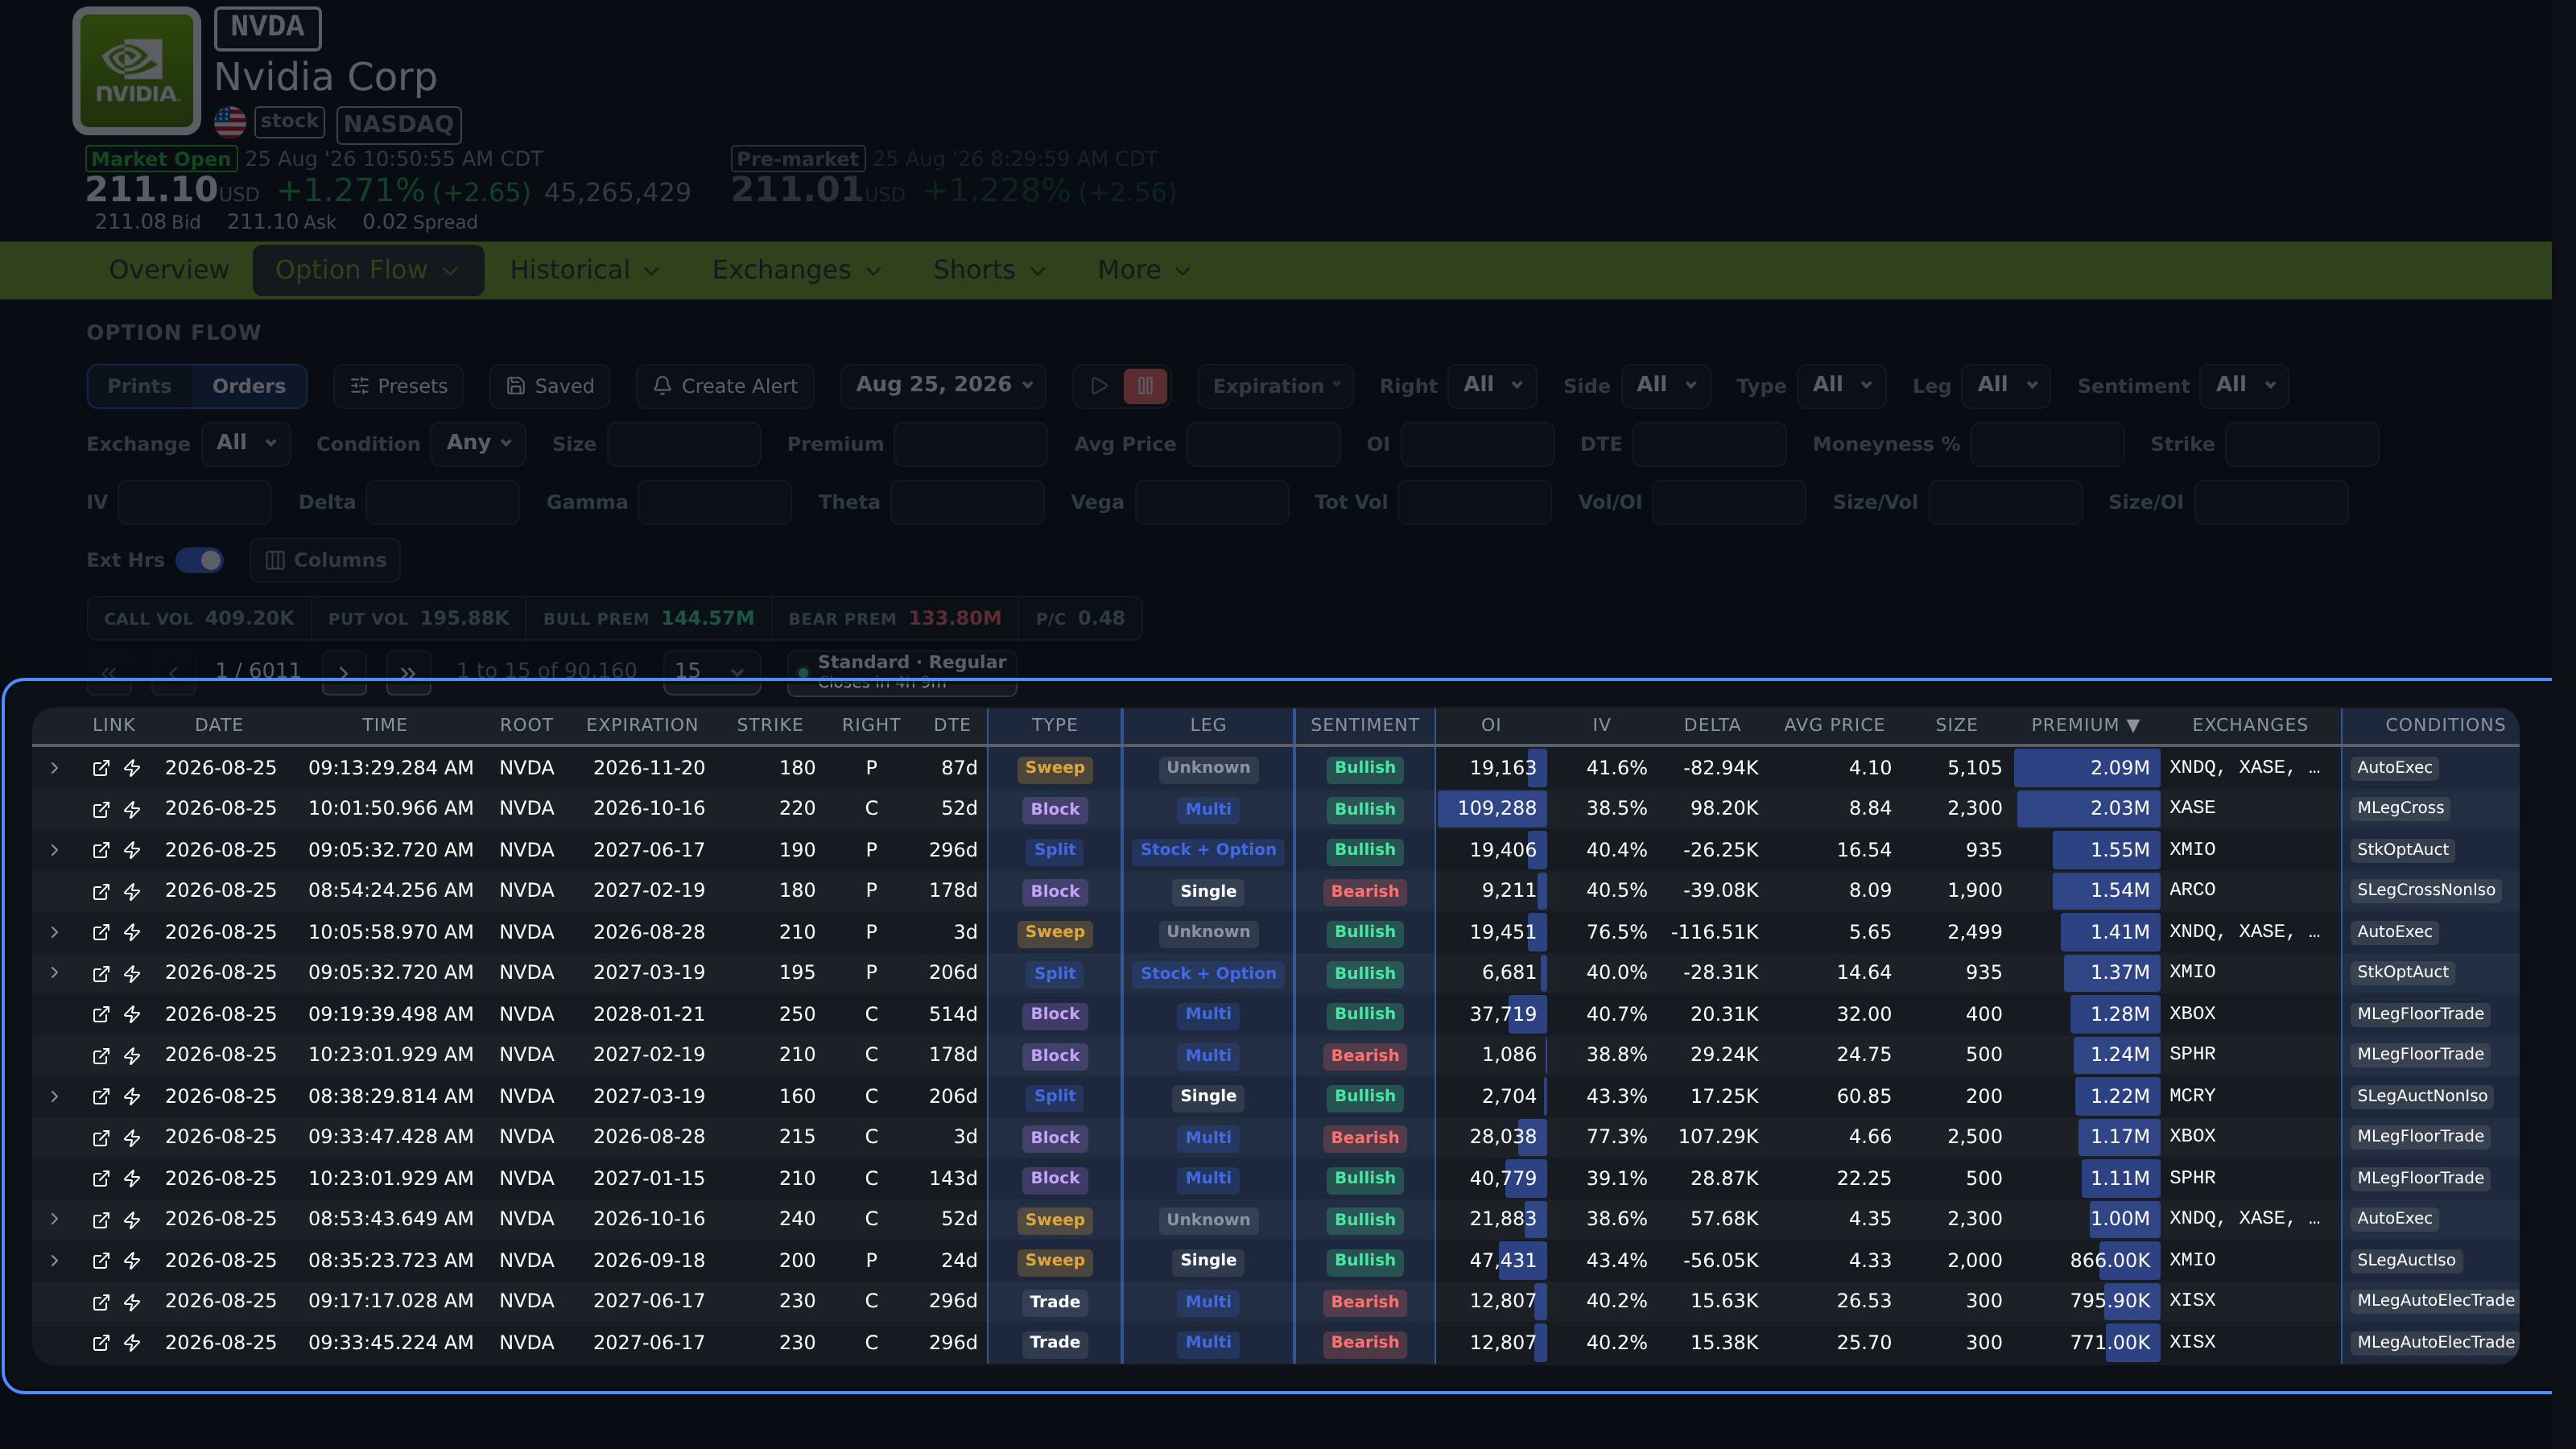Open the Right filter dropdown
The height and width of the screenshot is (1449, 2576).
(x=1492, y=385)
